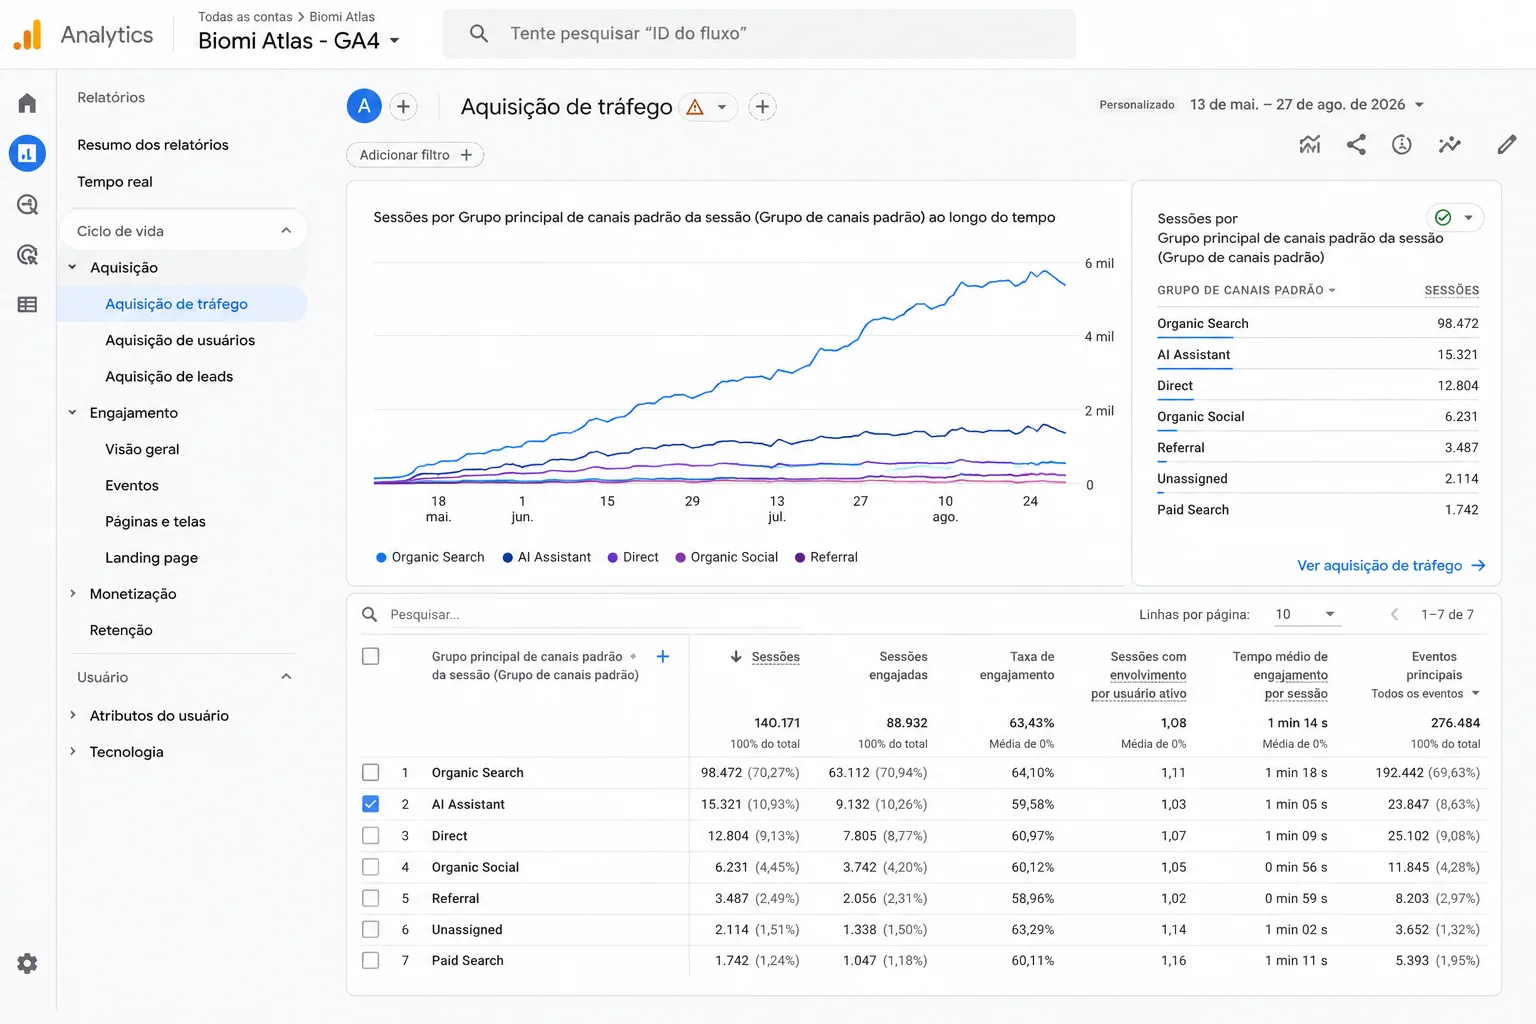The height and width of the screenshot is (1024, 1536).
Task: Click the arrow in Ver aquisição de tráfego
Action: pyautogui.click(x=1479, y=565)
